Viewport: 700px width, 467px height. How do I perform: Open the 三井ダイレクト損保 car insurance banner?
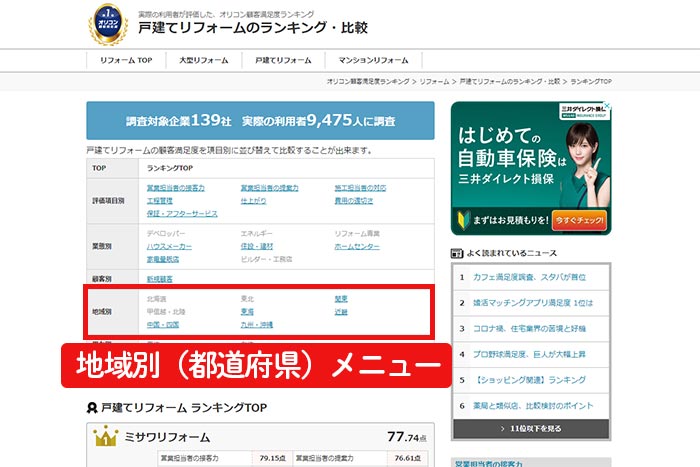coord(531,168)
